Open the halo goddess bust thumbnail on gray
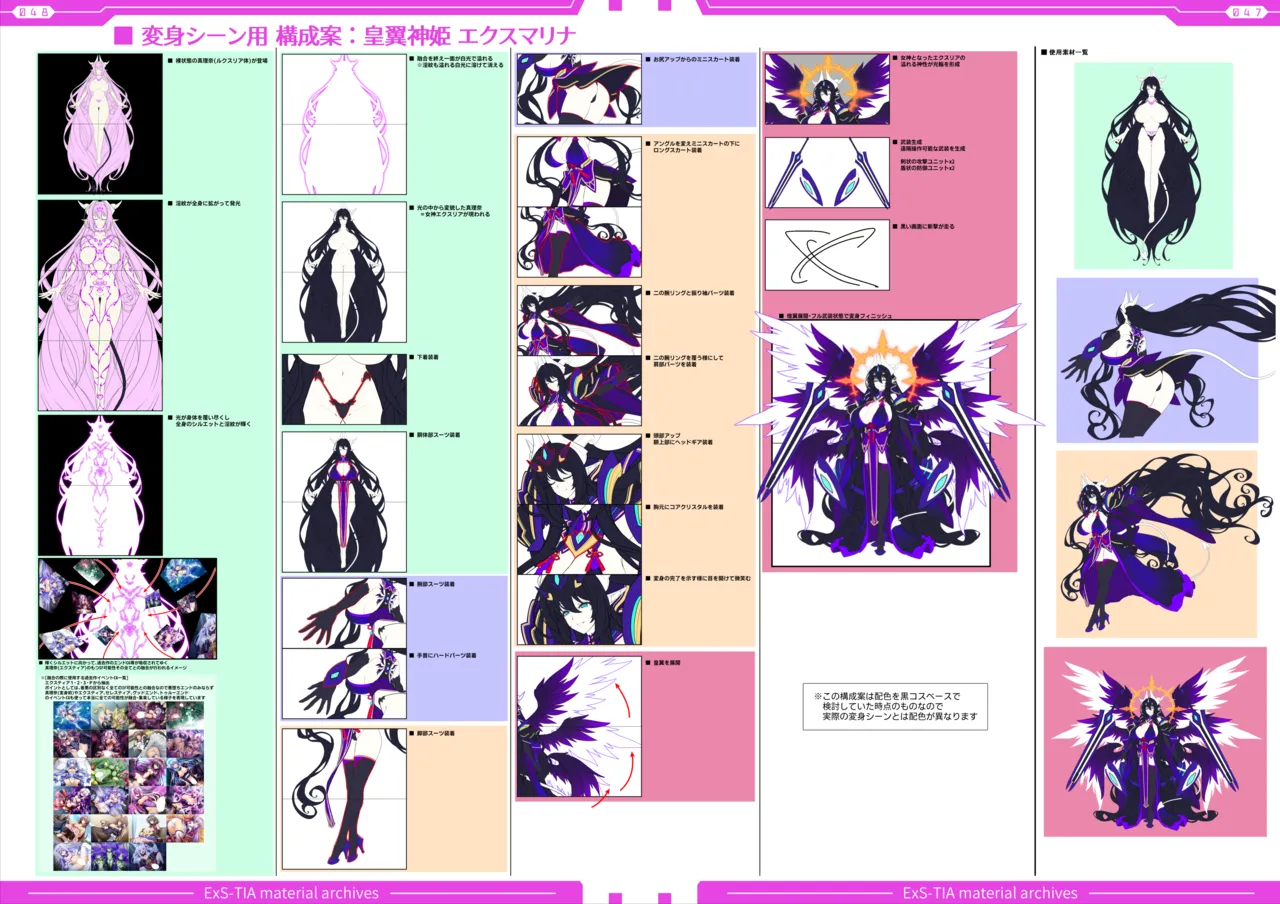 coord(827,89)
